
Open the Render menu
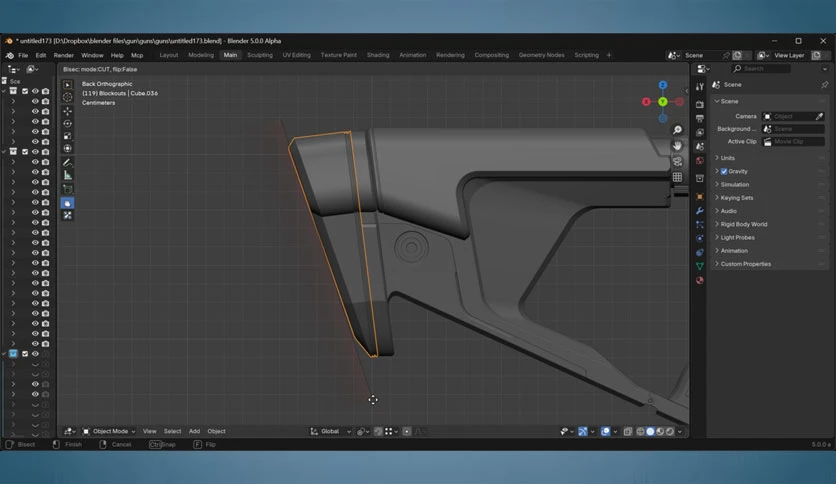tap(63, 55)
